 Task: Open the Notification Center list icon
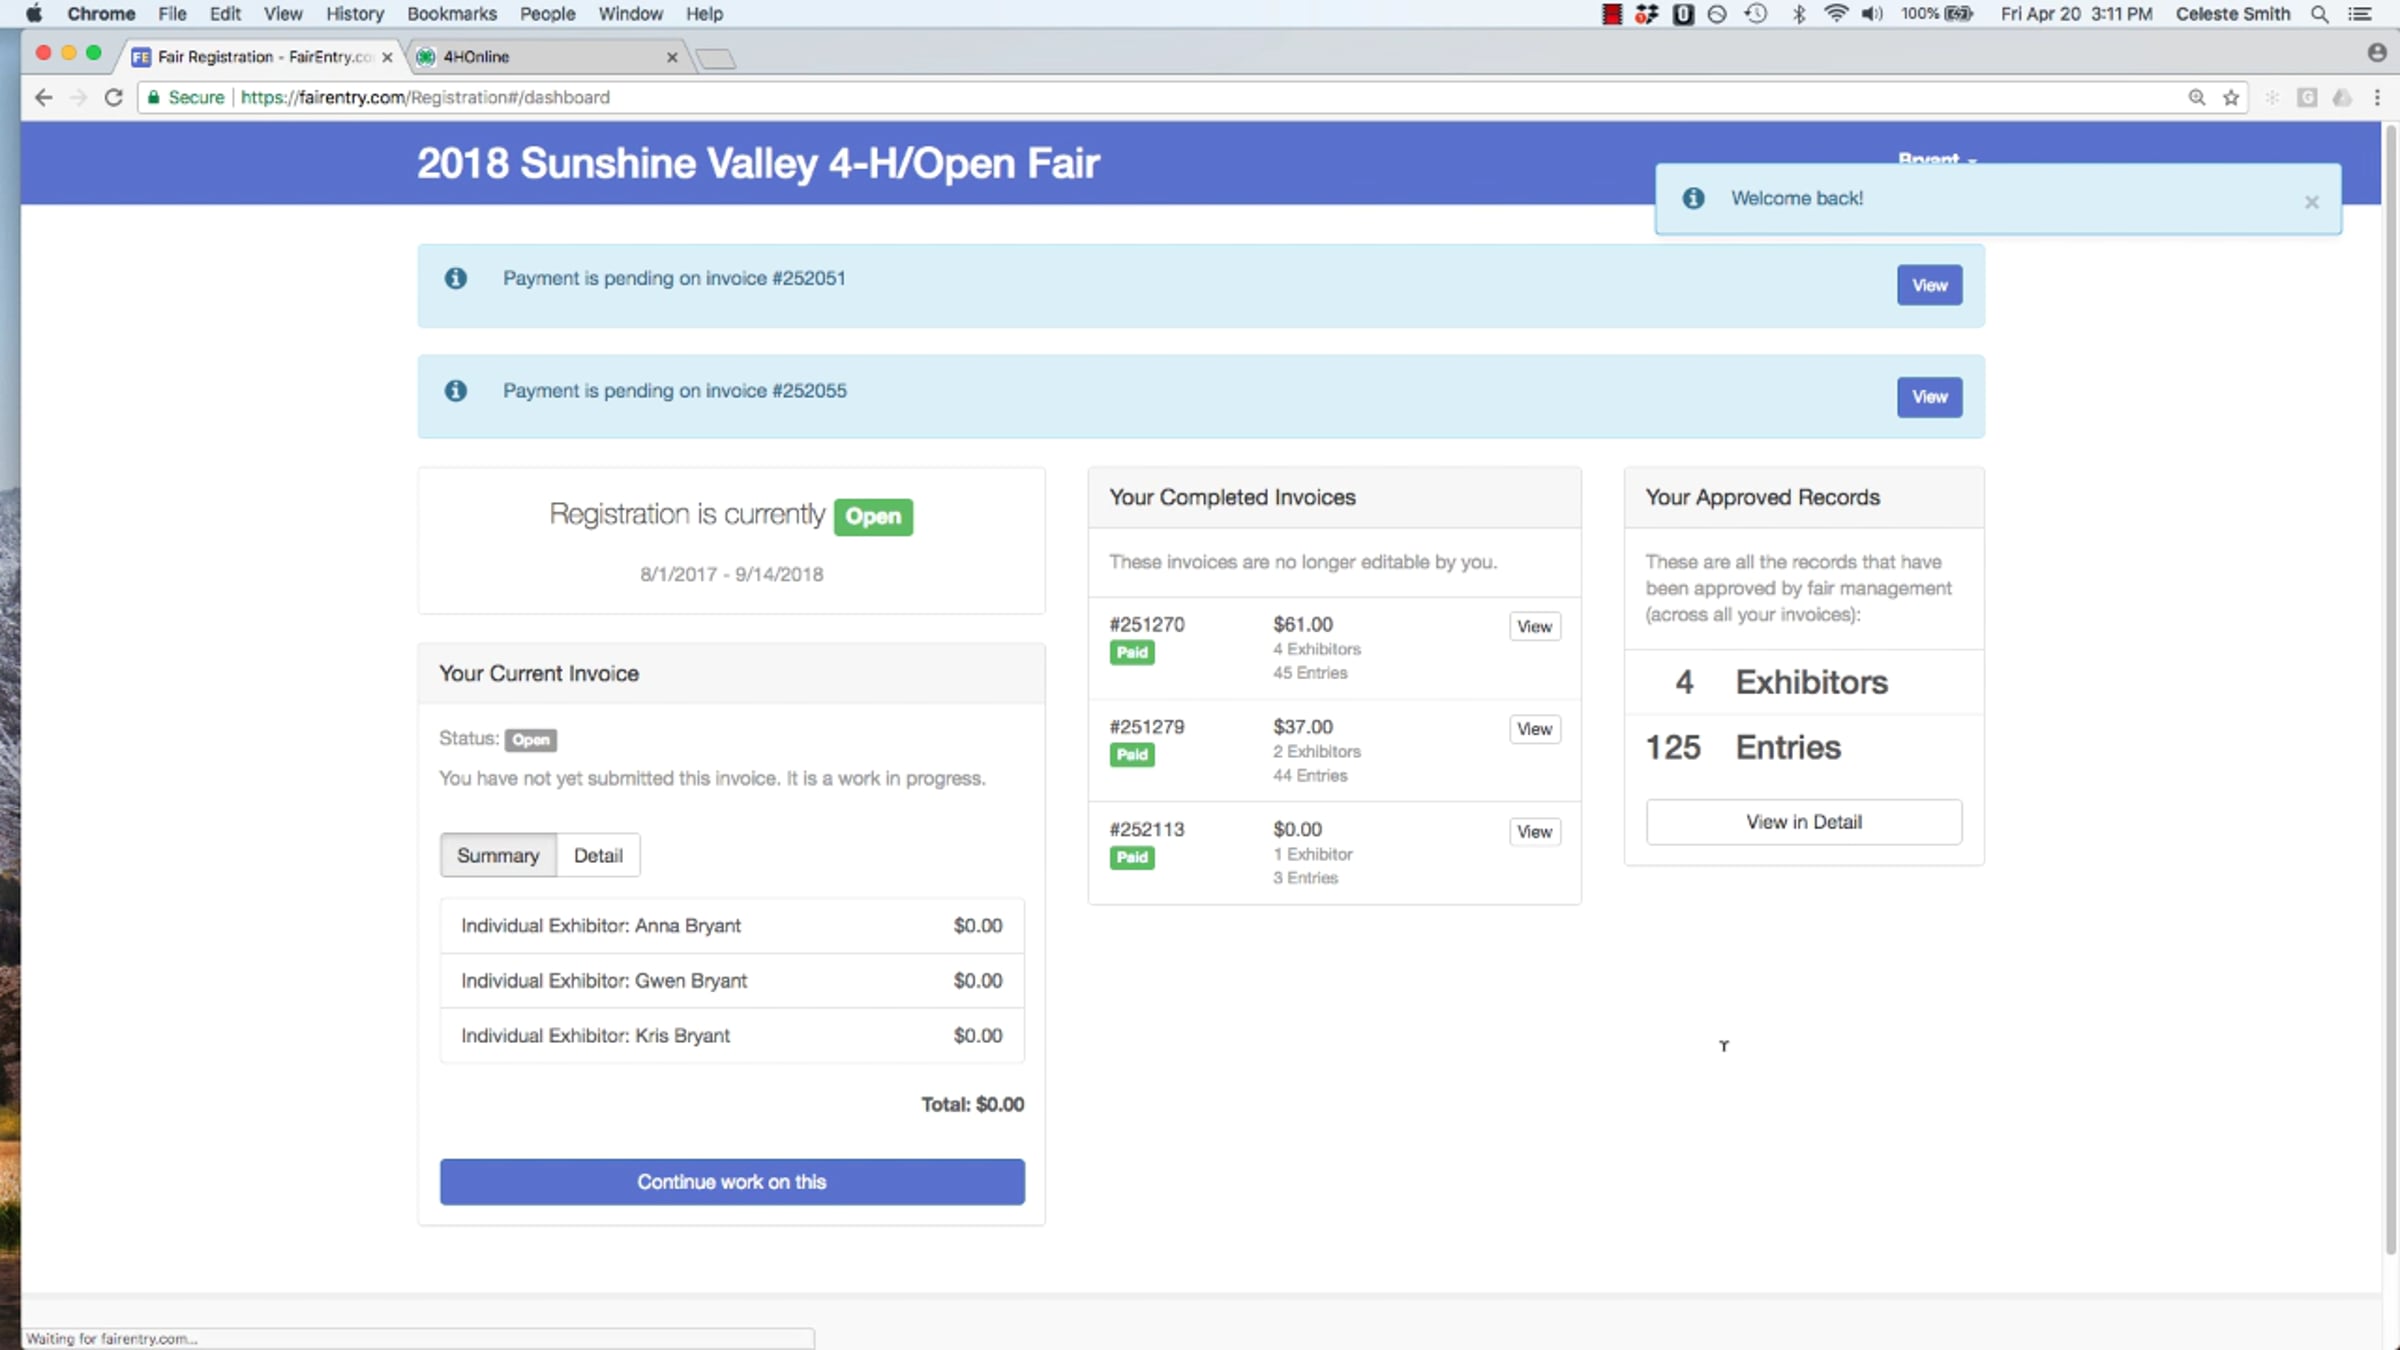coord(2360,14)
